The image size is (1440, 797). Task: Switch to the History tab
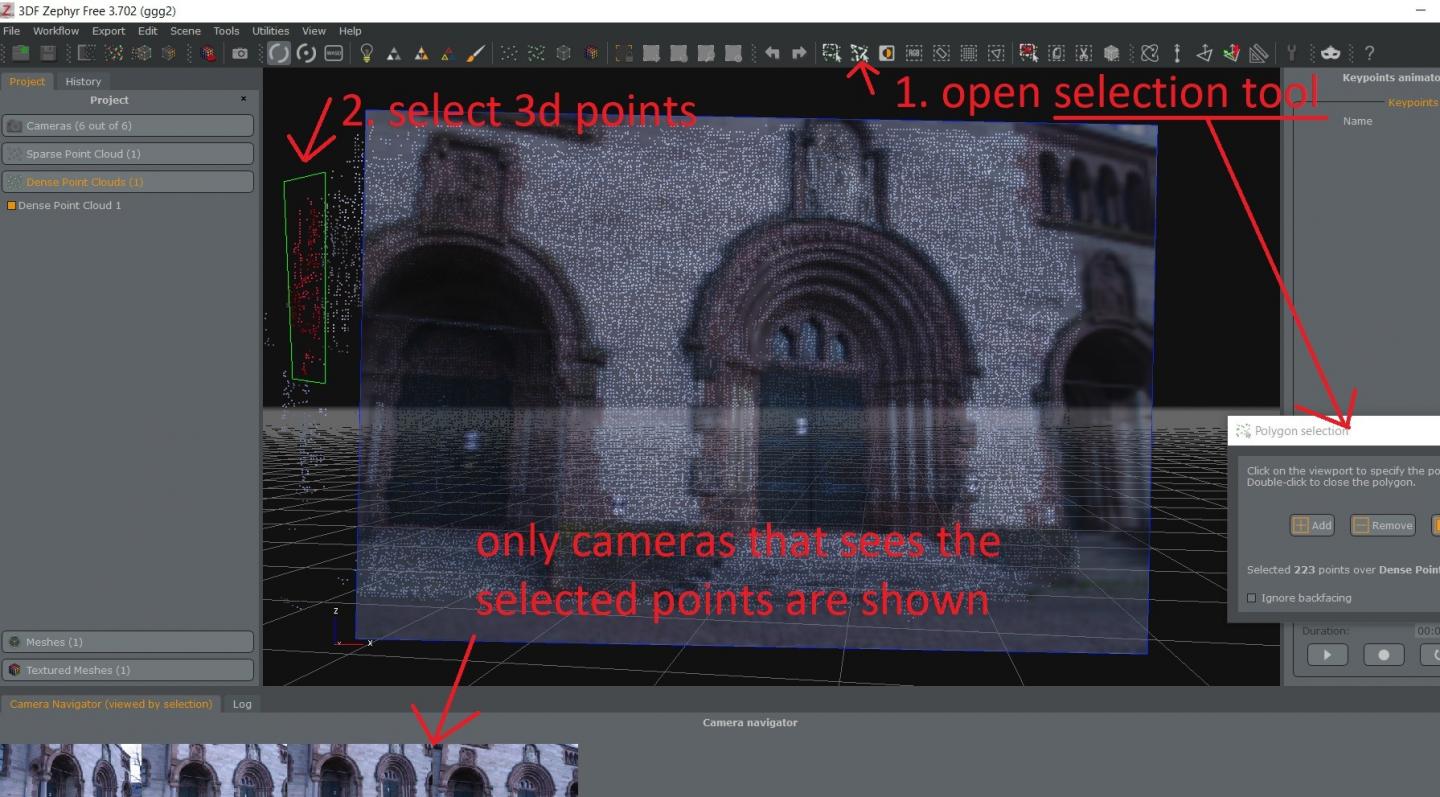tap(83, 81)
